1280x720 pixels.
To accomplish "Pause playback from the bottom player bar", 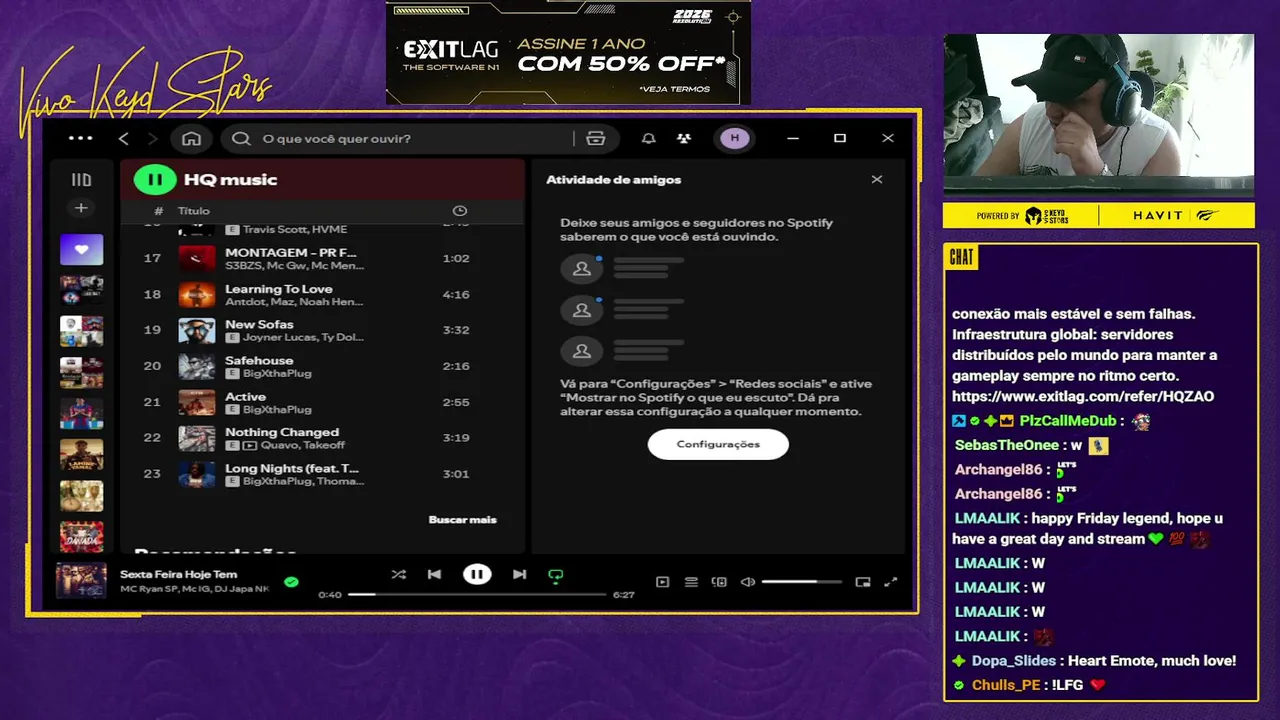I will 477,574.
